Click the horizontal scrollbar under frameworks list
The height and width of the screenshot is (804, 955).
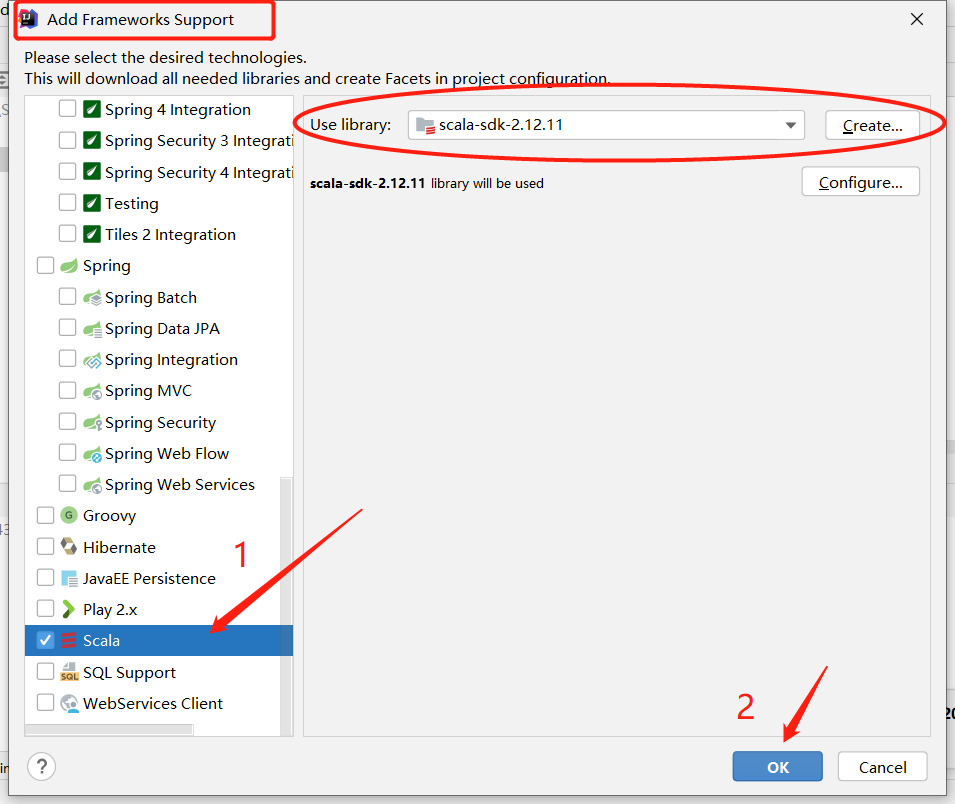(109, 729)
